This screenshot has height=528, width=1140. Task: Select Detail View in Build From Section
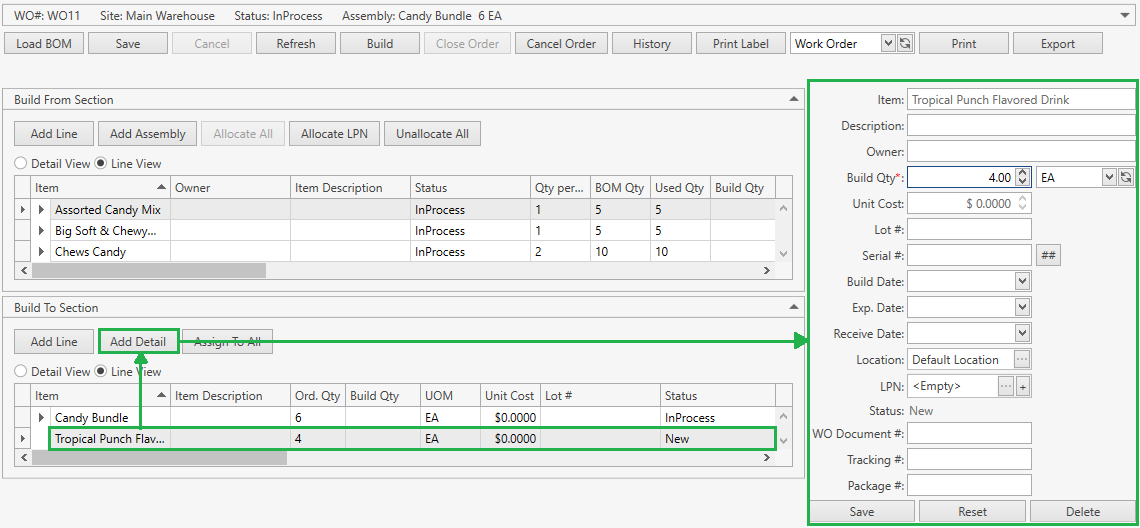pyautogui.click(x=20, y=164)
